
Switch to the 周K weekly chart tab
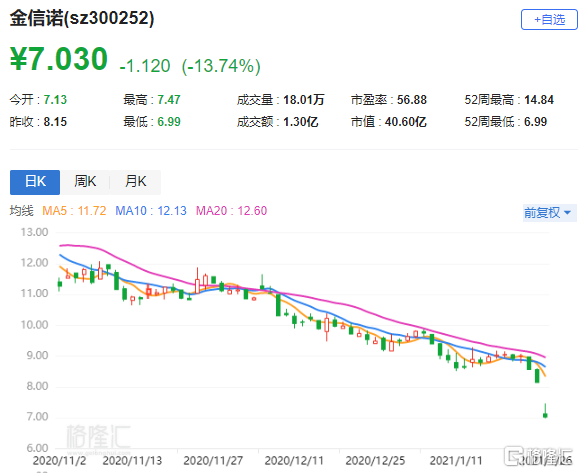pos(85,182)
